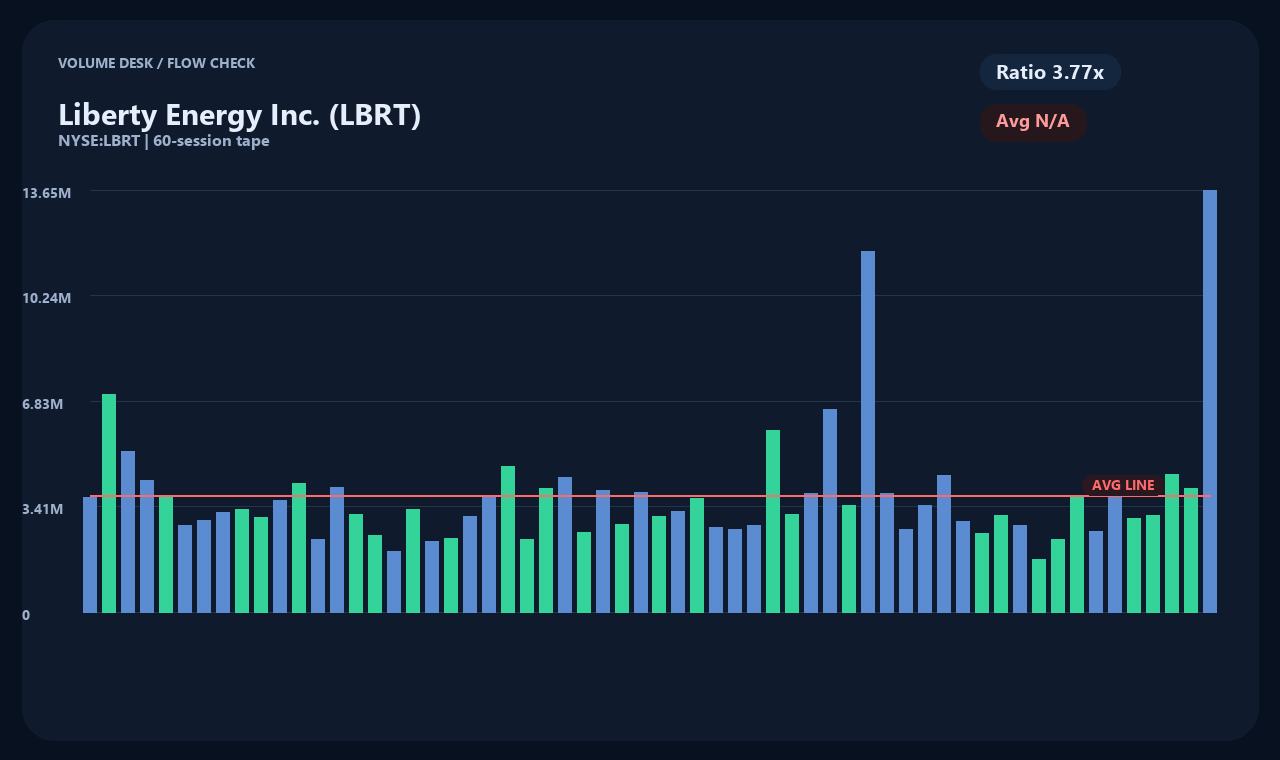Screen dimensions: 1280x760
Task: Click the VOLUME DESK / FLOW CHECK header
Action: pos(157,63)
